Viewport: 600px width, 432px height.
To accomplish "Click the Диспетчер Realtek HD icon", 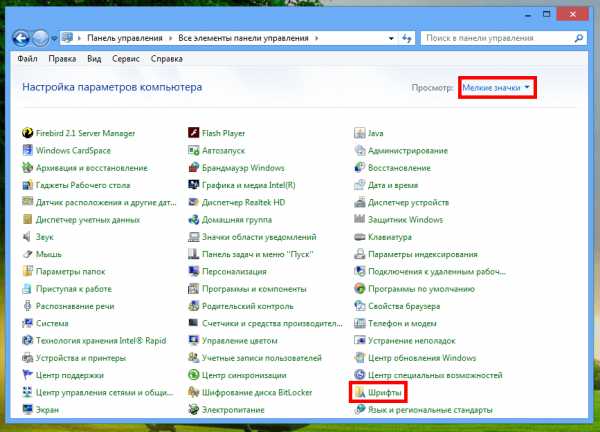I will 194,202.
